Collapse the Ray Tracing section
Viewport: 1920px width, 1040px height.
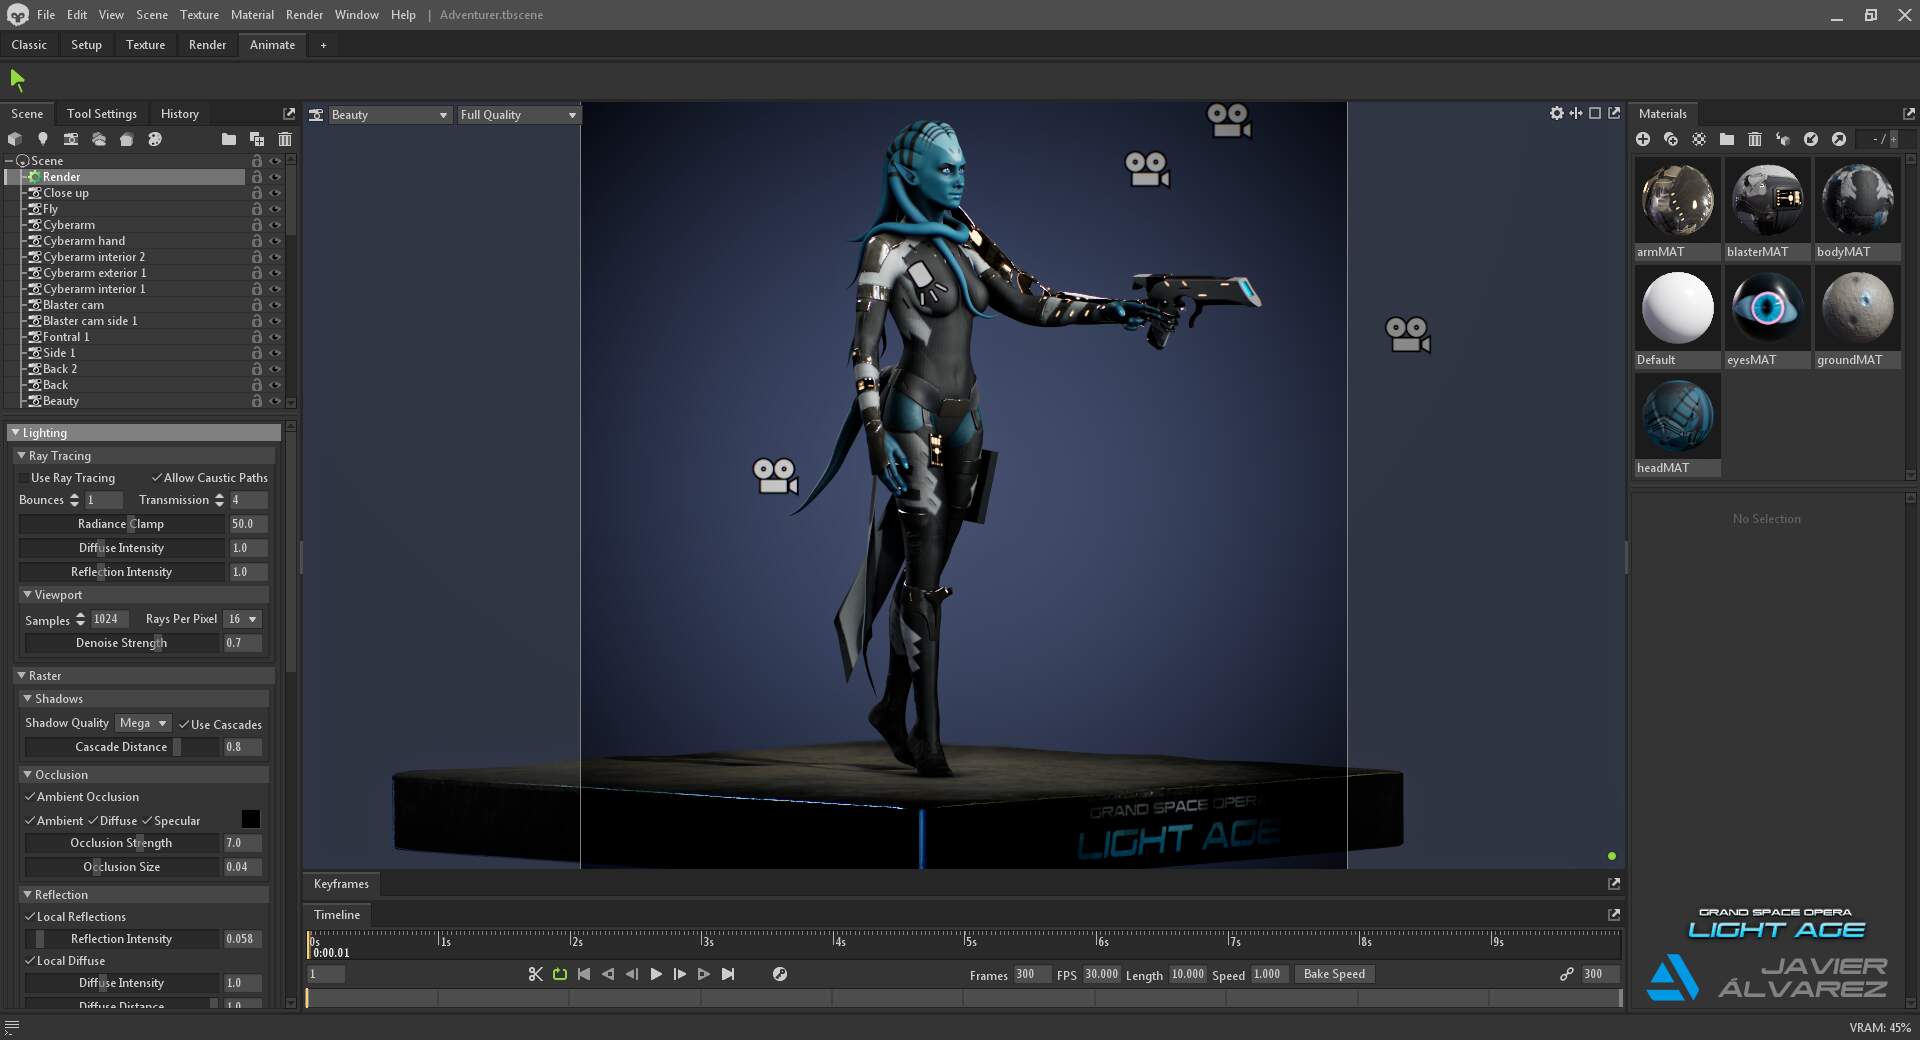pyautogui.click(x=21, y=455)
